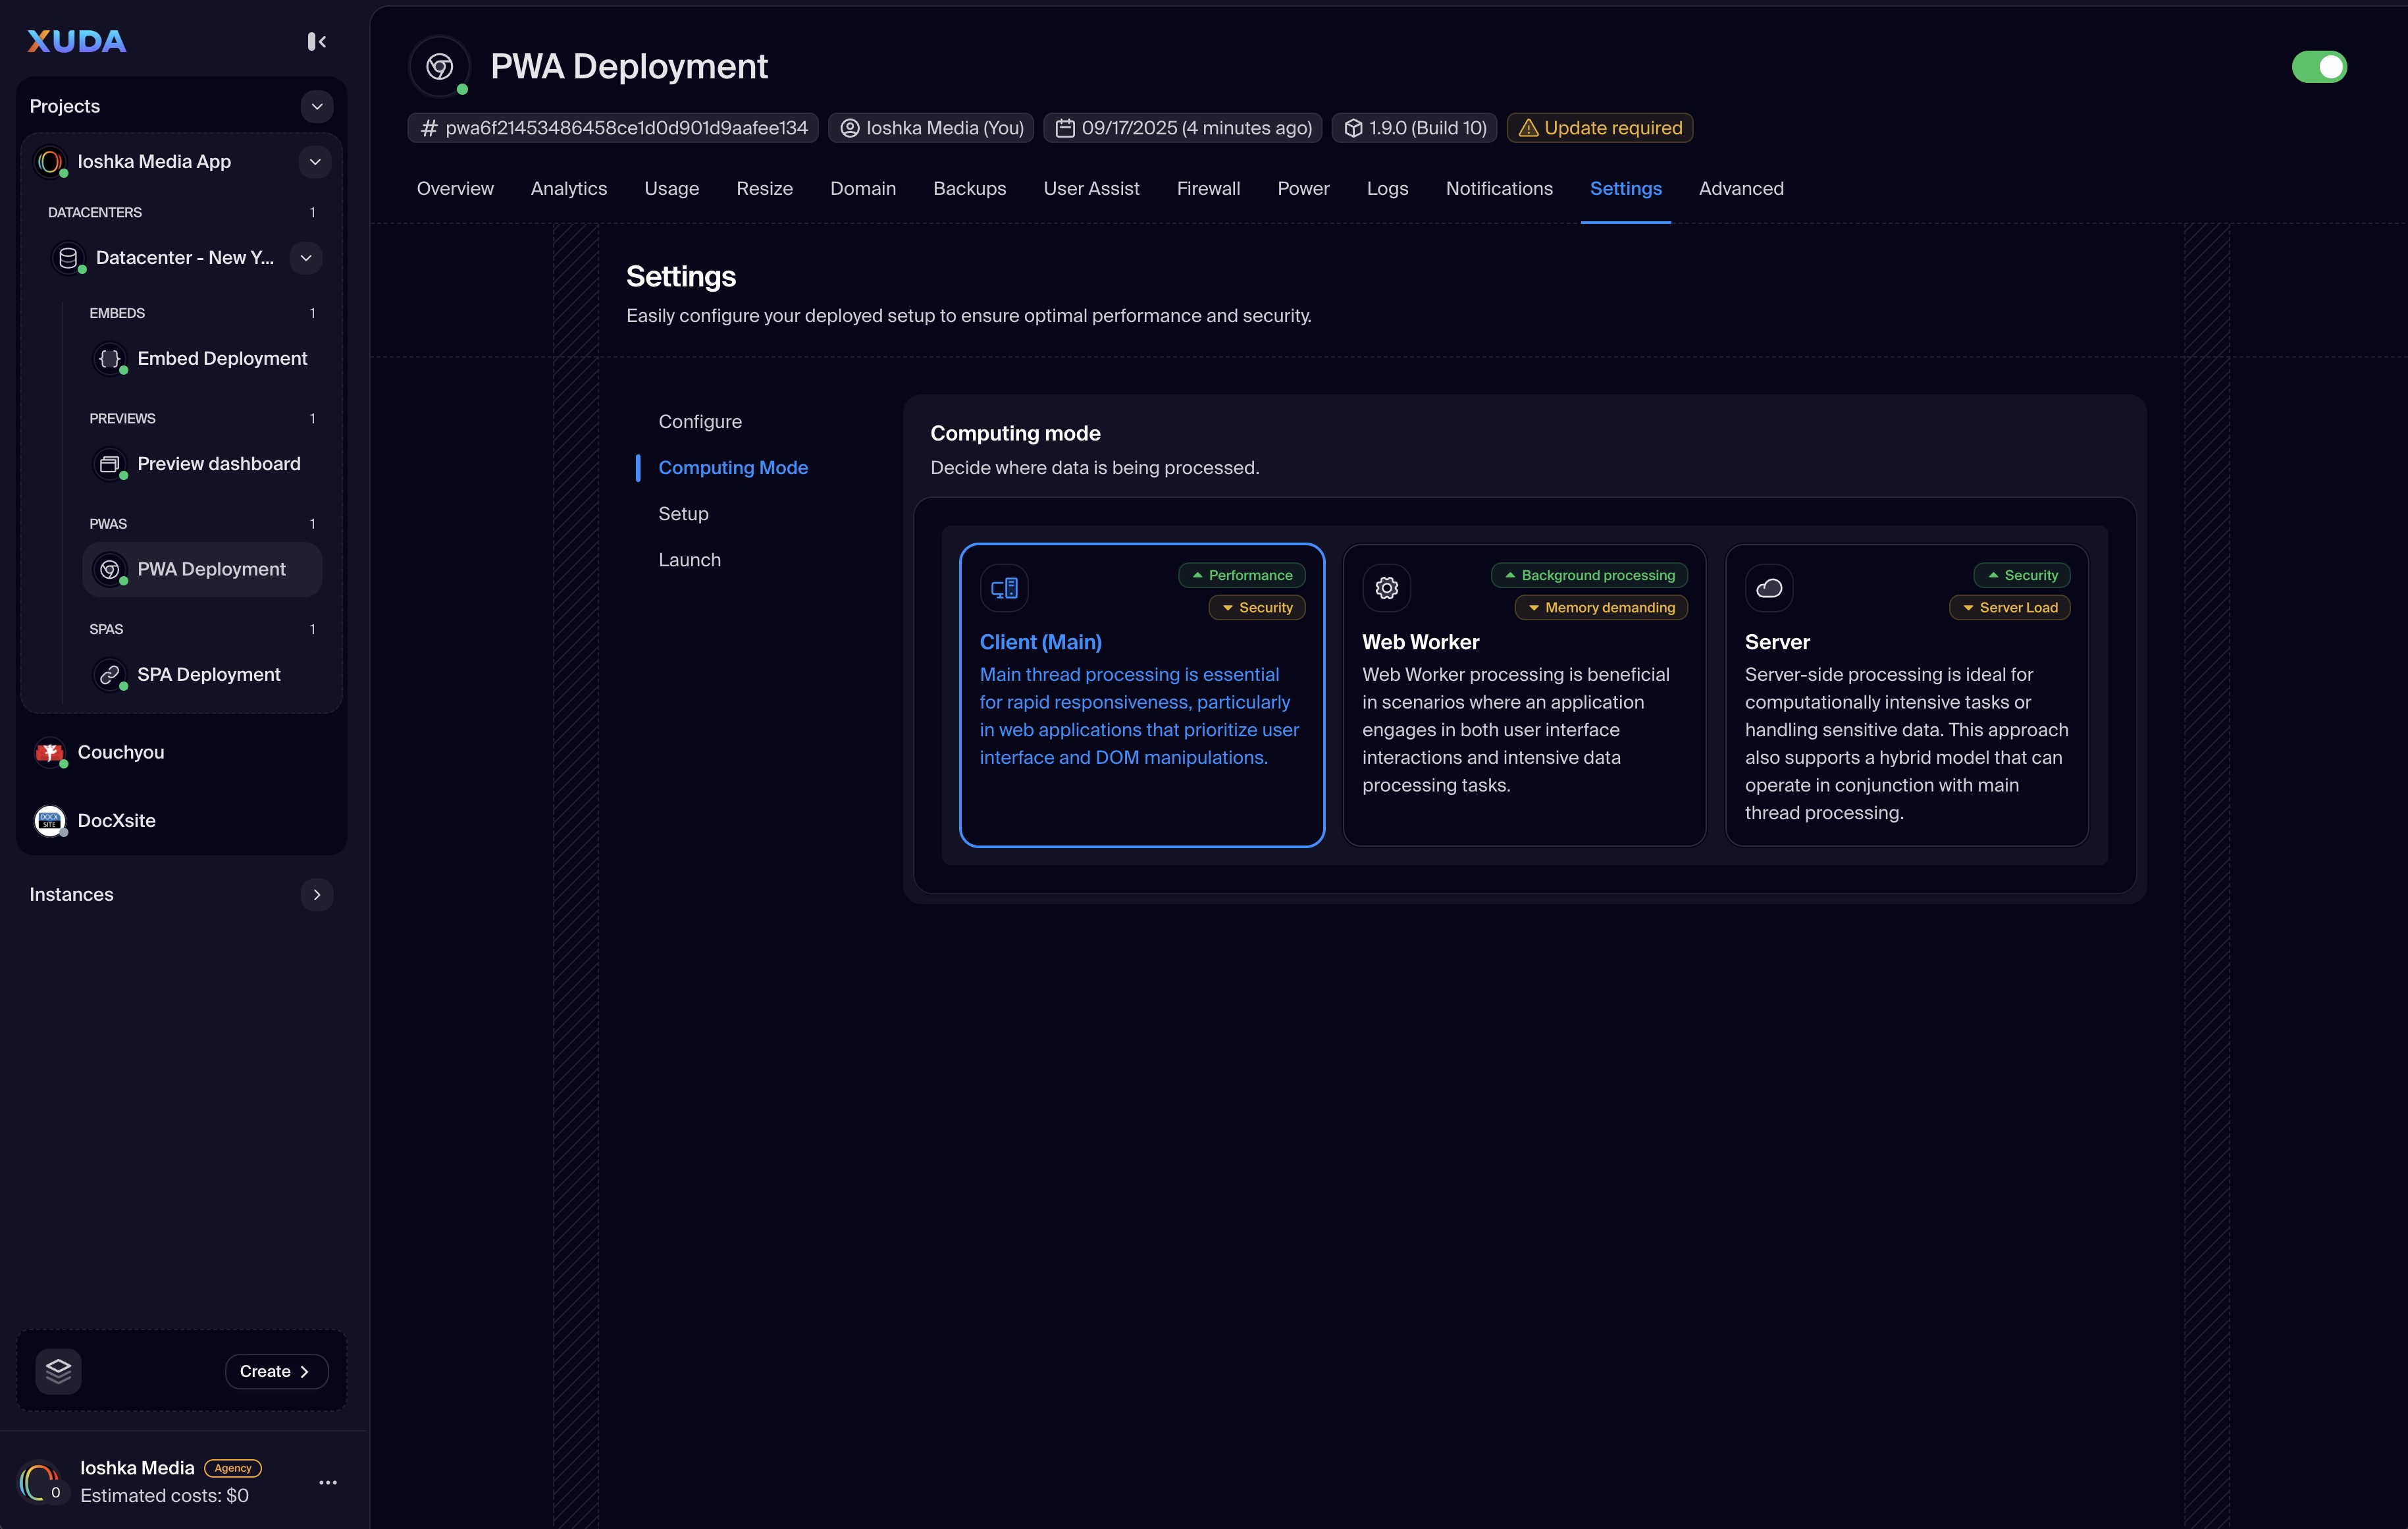This screenshot has height=1529, width=2408.
Task: Click the layers icon next to Create
Action: [58, 1370]
